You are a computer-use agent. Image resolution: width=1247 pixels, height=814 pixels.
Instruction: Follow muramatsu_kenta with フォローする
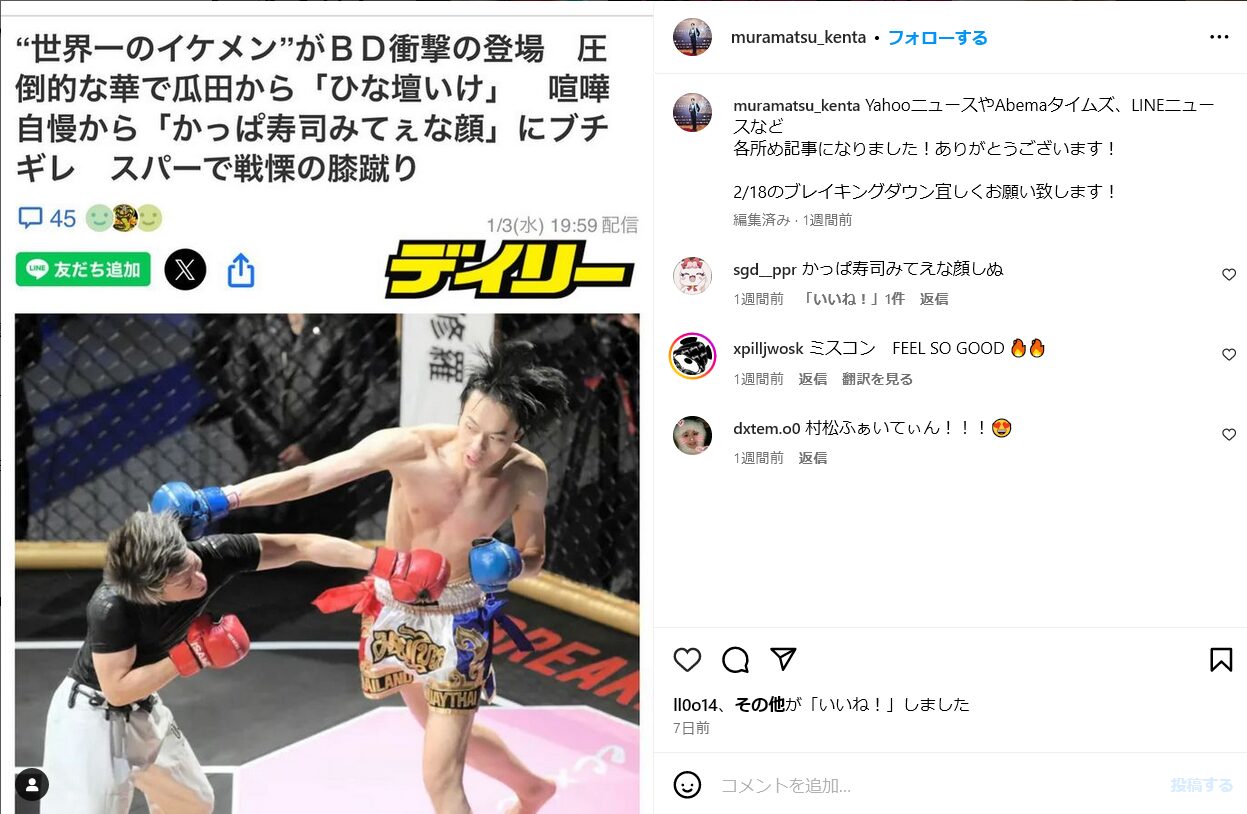[x=937, y=38]
